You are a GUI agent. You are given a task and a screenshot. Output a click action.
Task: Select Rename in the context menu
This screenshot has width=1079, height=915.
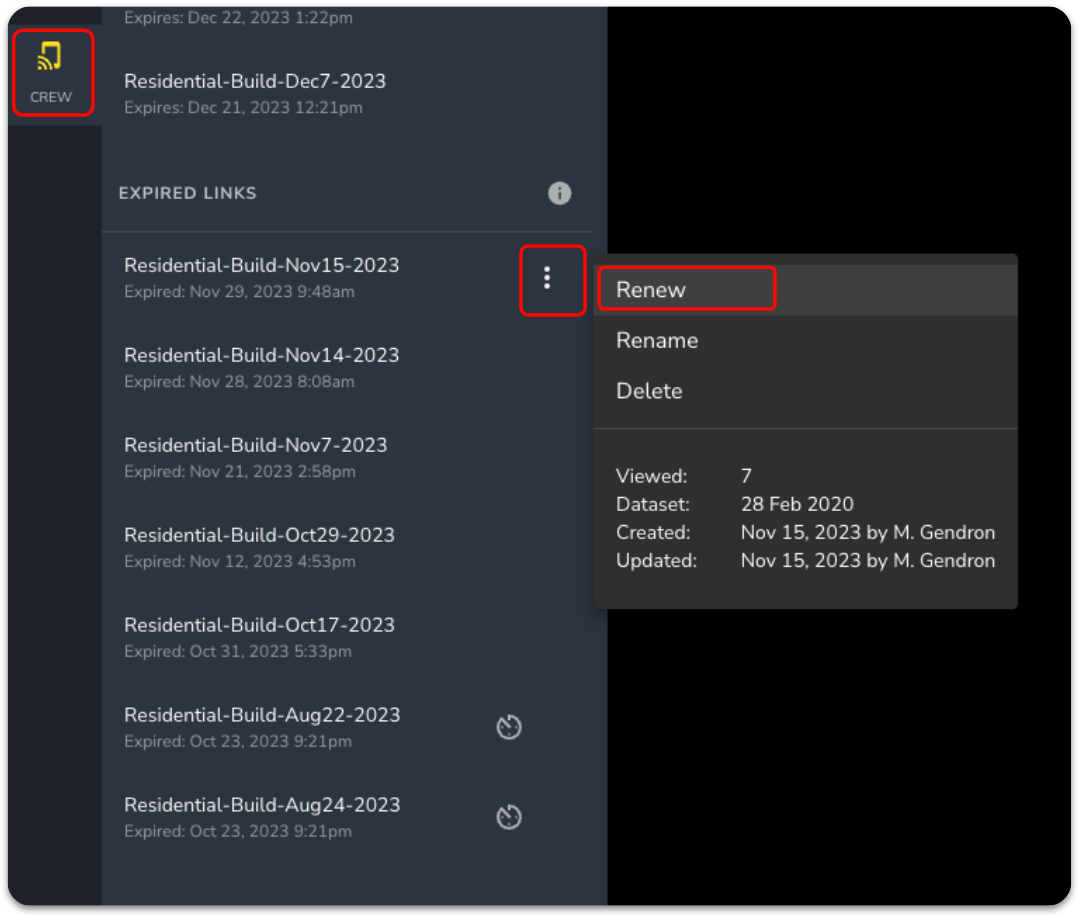(657, 341)
